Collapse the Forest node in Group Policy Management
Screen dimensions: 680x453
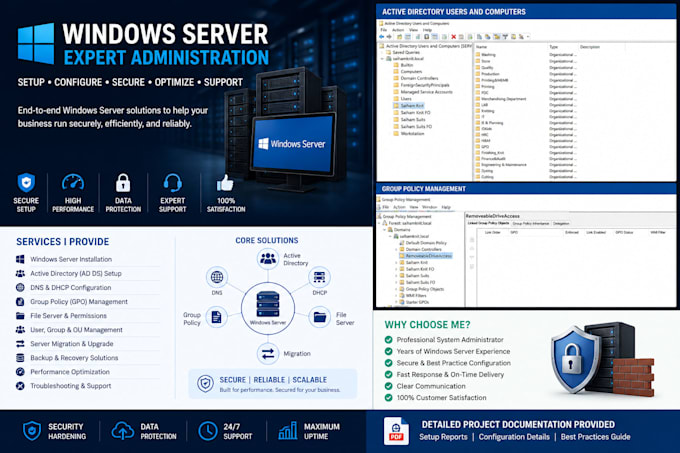tap(379, 223)
